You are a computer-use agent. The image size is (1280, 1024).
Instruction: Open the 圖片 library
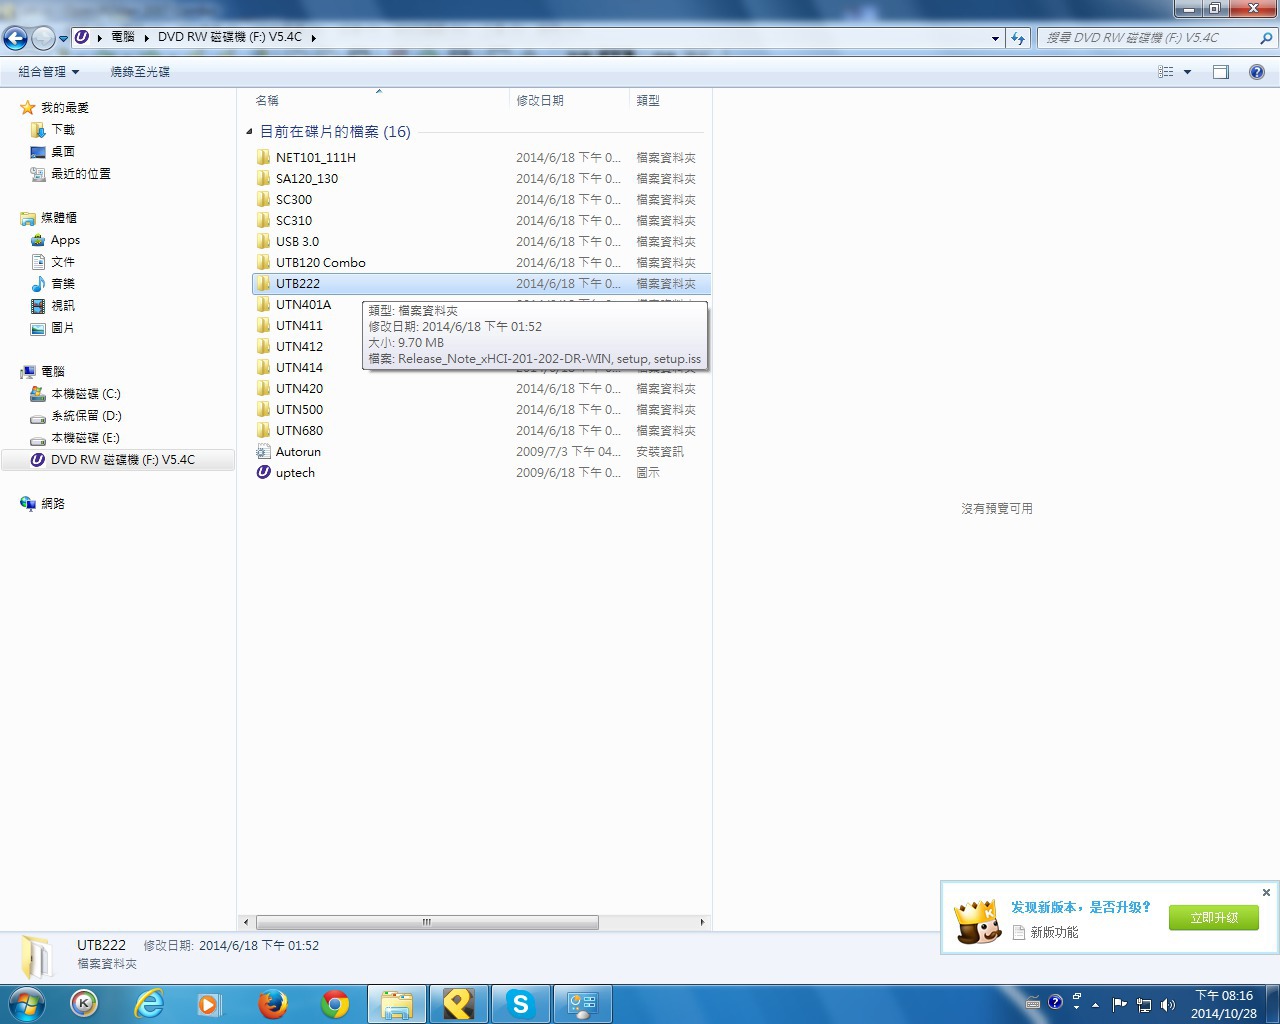point(63,327)
